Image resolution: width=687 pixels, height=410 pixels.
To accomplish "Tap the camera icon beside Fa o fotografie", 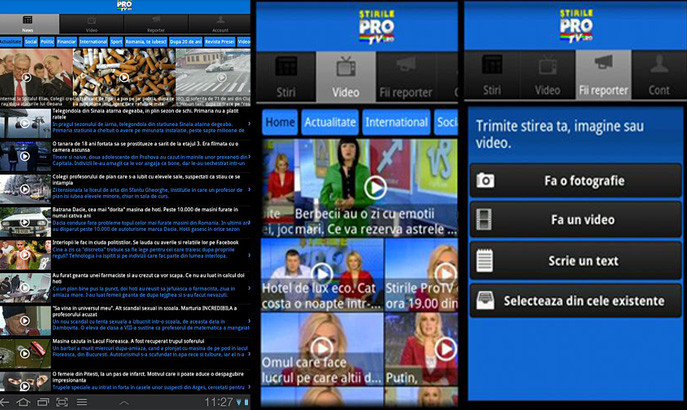I will pos(485,181).
